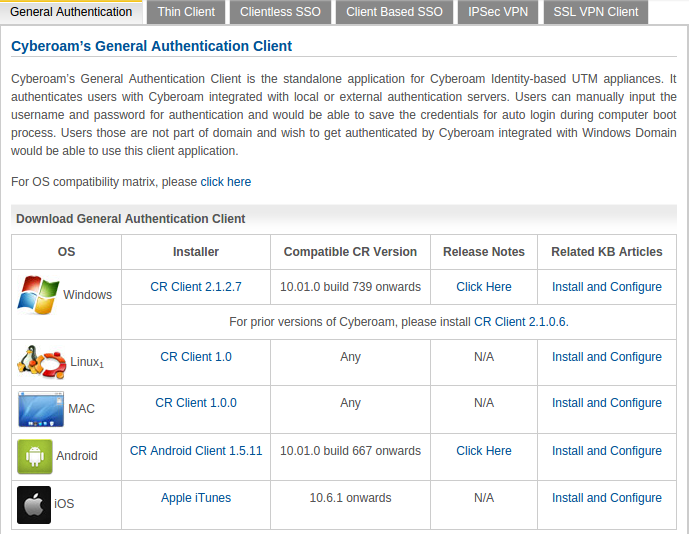Open Windows release notes Click Here link

coord(484,287)
